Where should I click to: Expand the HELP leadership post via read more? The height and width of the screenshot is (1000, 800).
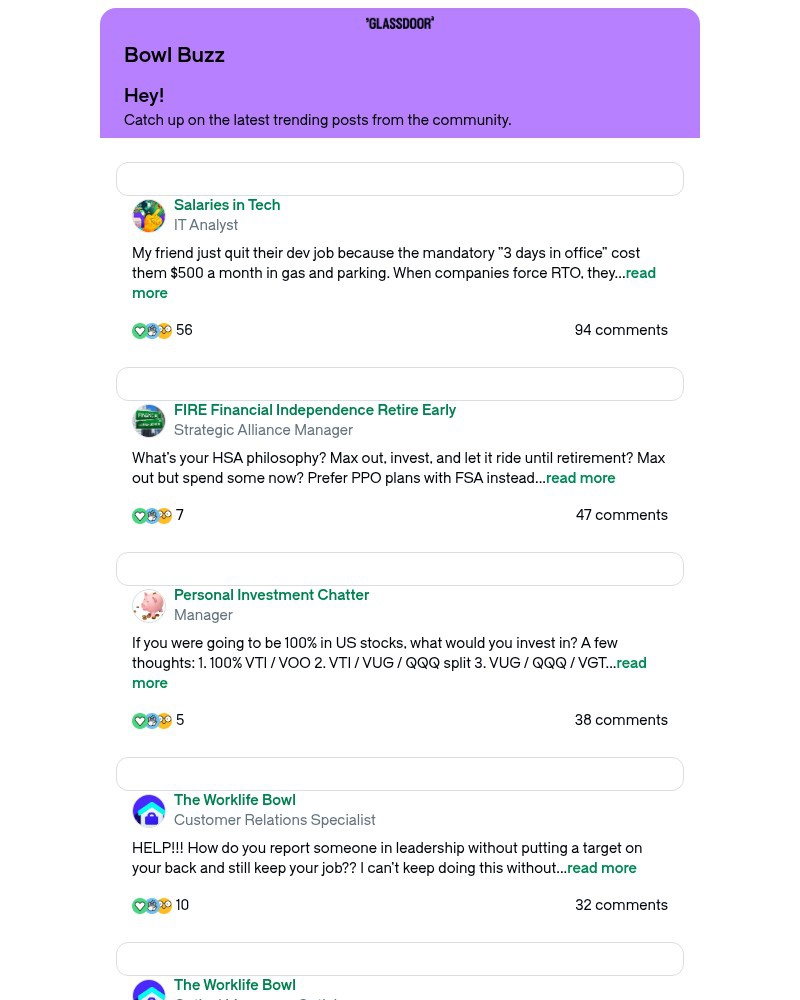click(601, 868)
